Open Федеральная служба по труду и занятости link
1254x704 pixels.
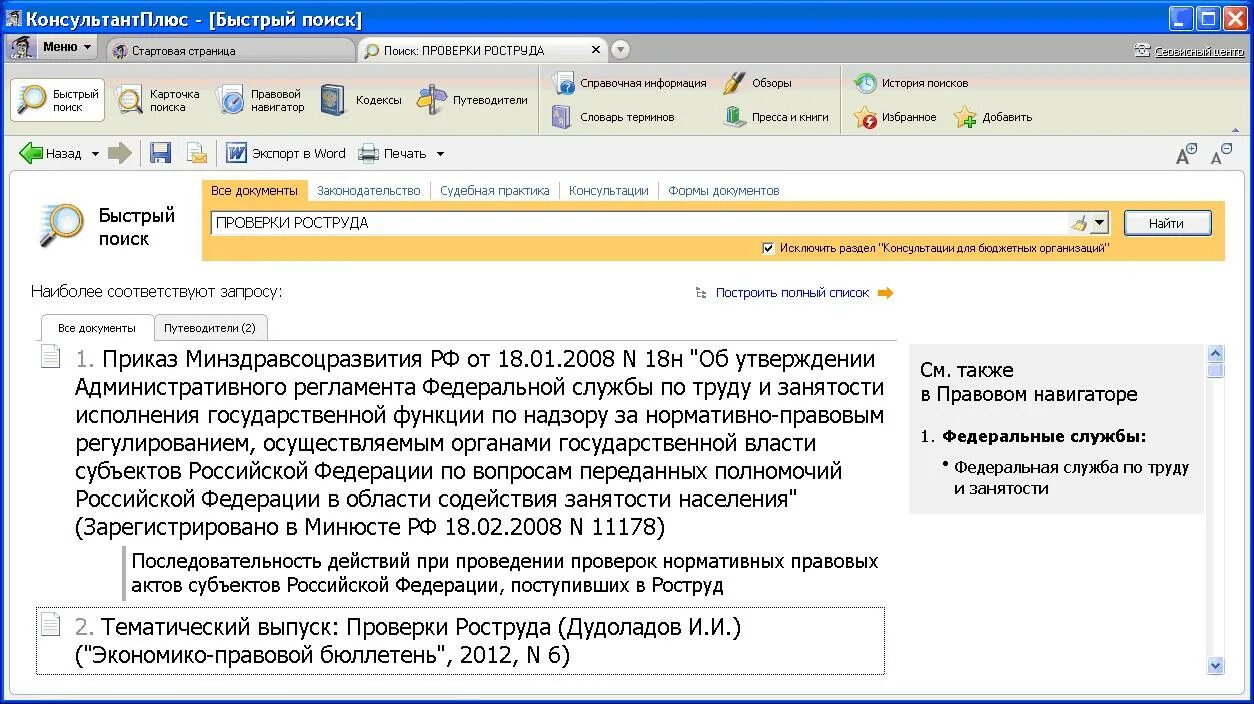coord(1071,478)
